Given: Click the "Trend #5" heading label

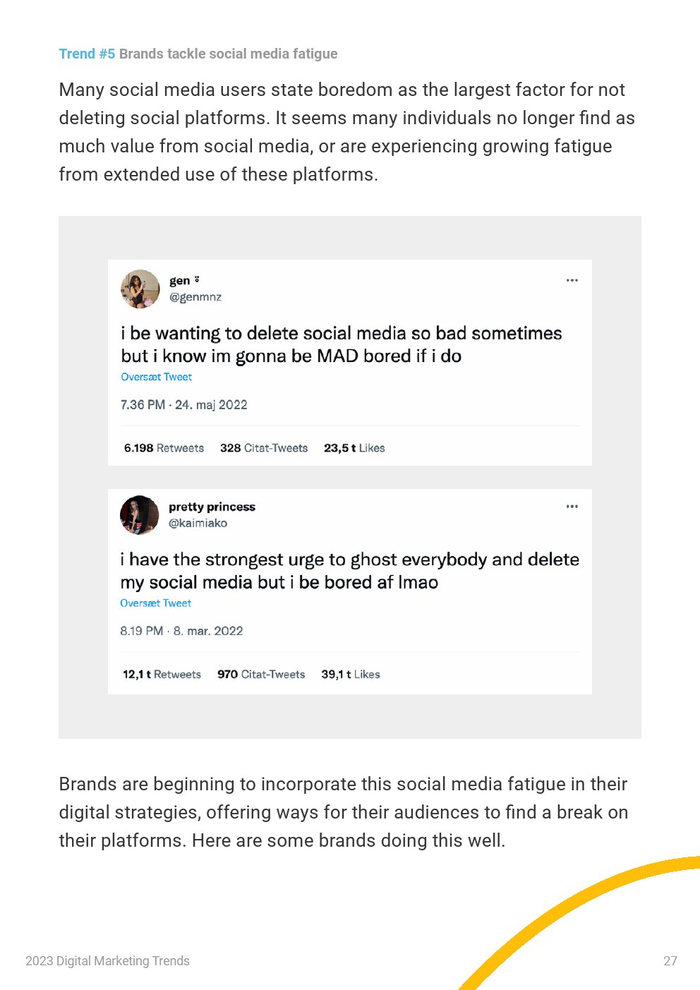Looking at the screenshot, I should [87, 54].
